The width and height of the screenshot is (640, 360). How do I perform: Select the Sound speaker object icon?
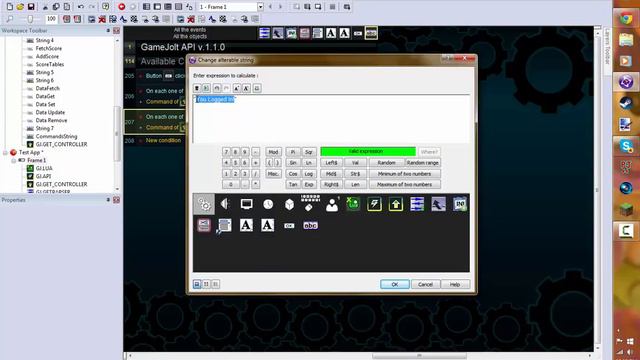coord(225,204)
